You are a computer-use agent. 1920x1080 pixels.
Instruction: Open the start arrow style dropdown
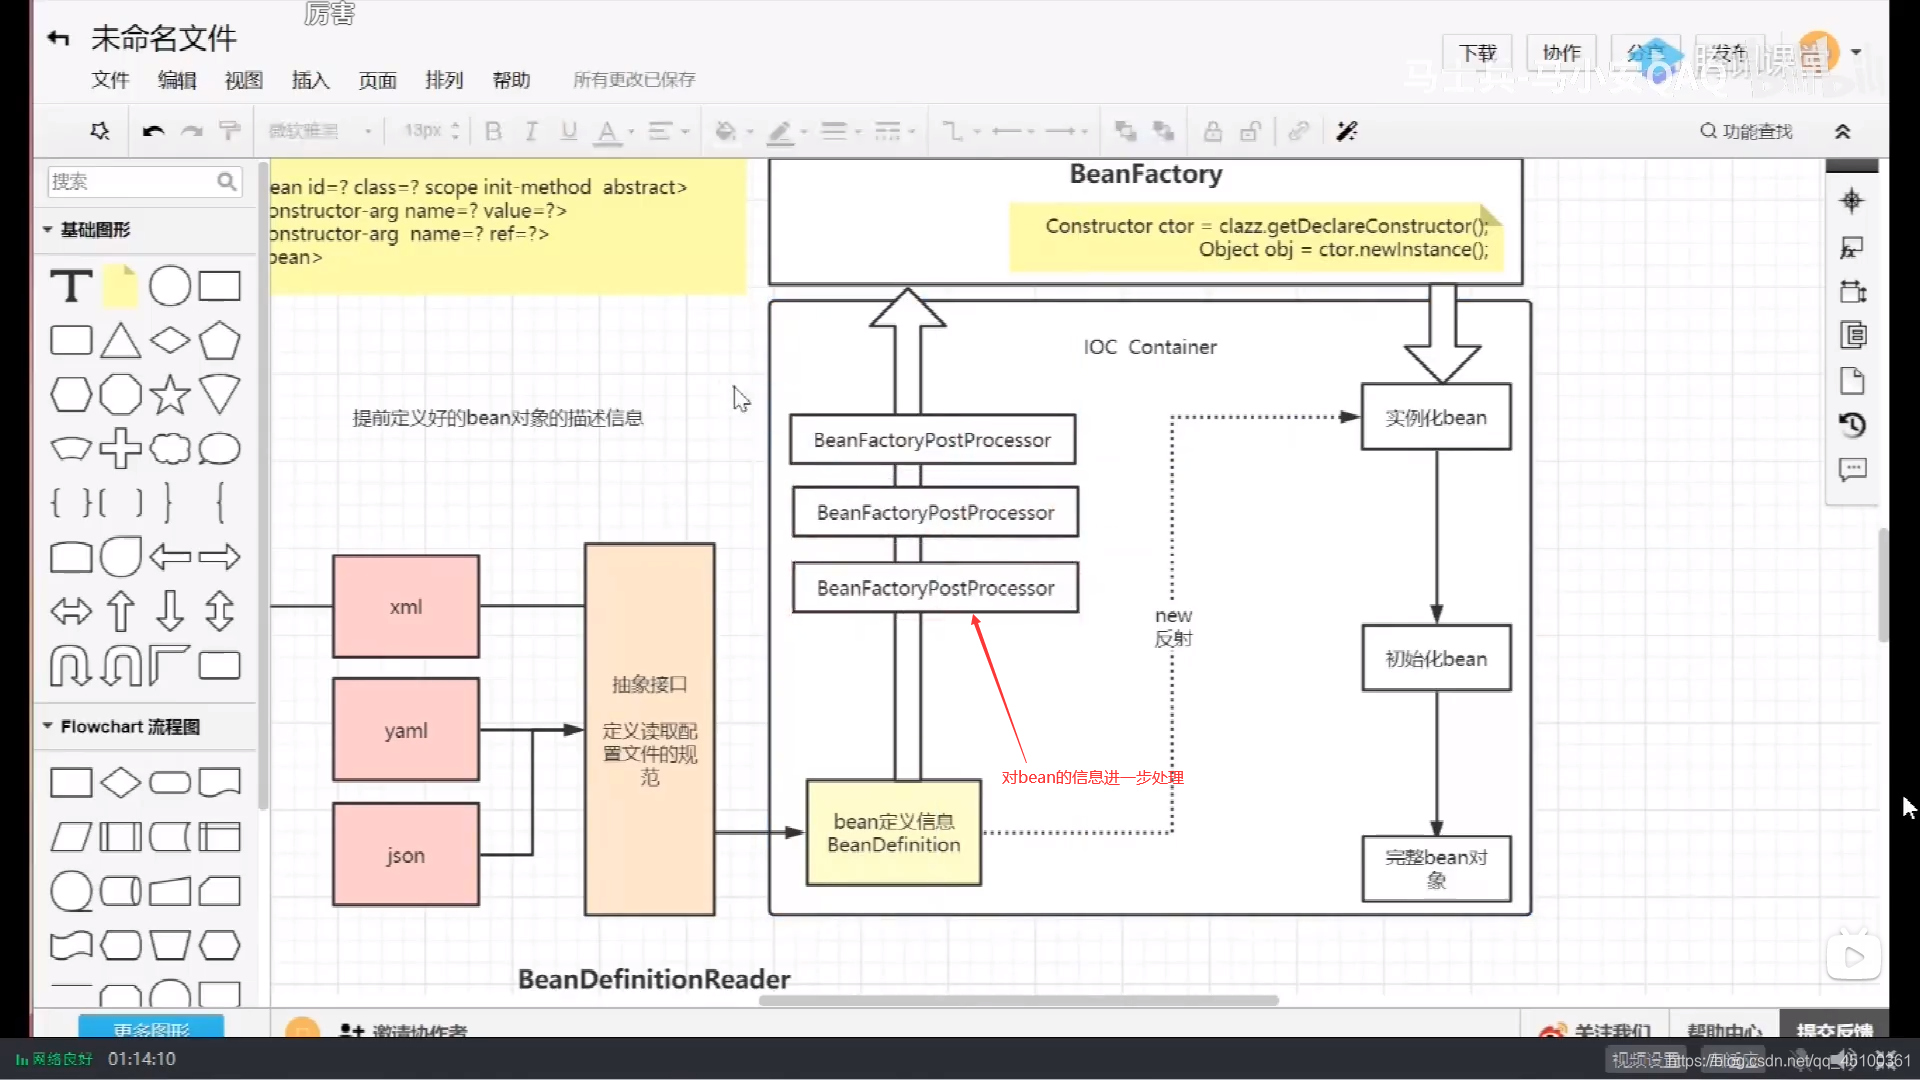click(1013, 131)
